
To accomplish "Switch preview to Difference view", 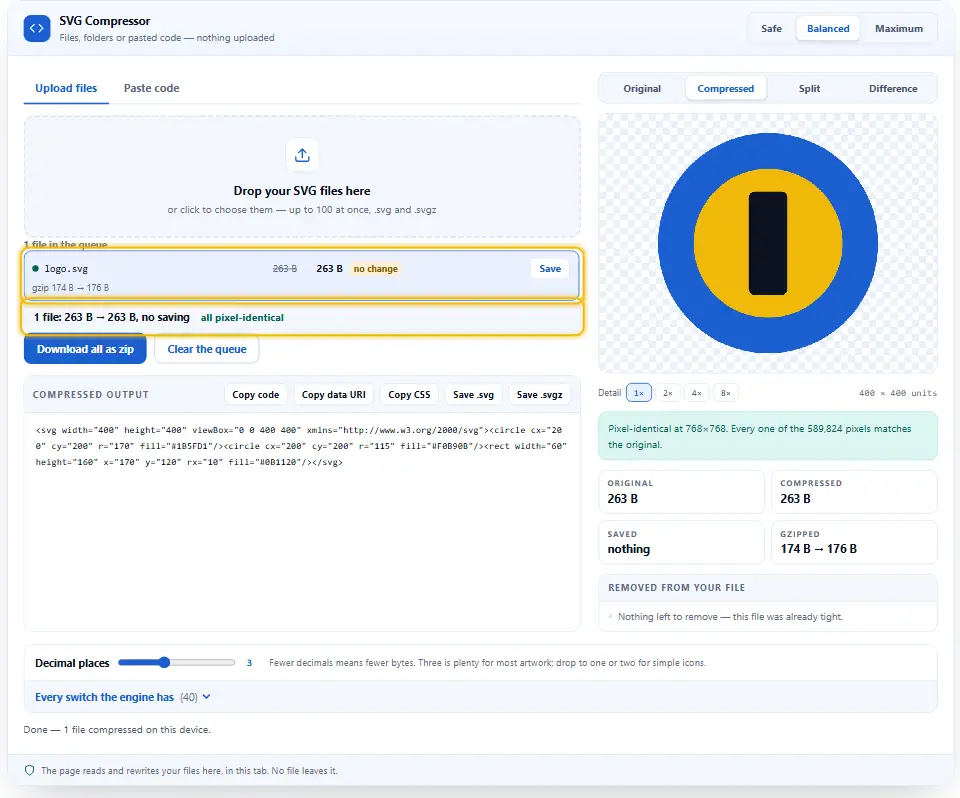I will pos(893,89).
